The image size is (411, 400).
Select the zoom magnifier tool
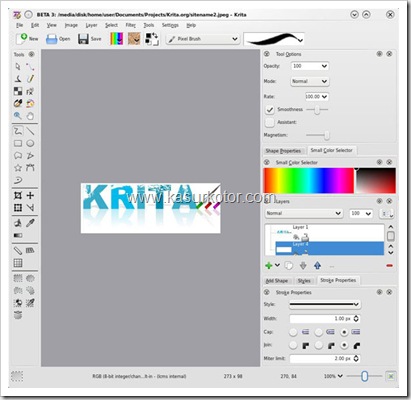coord(18,116)
